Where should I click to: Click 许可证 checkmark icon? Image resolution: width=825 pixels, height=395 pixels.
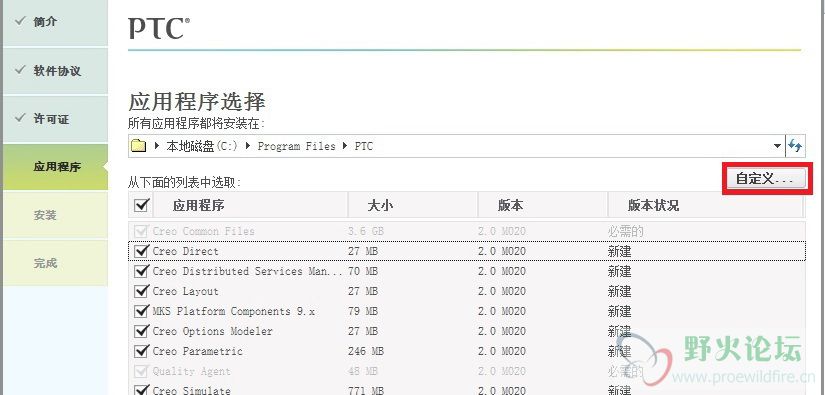[x=20, y=117]
